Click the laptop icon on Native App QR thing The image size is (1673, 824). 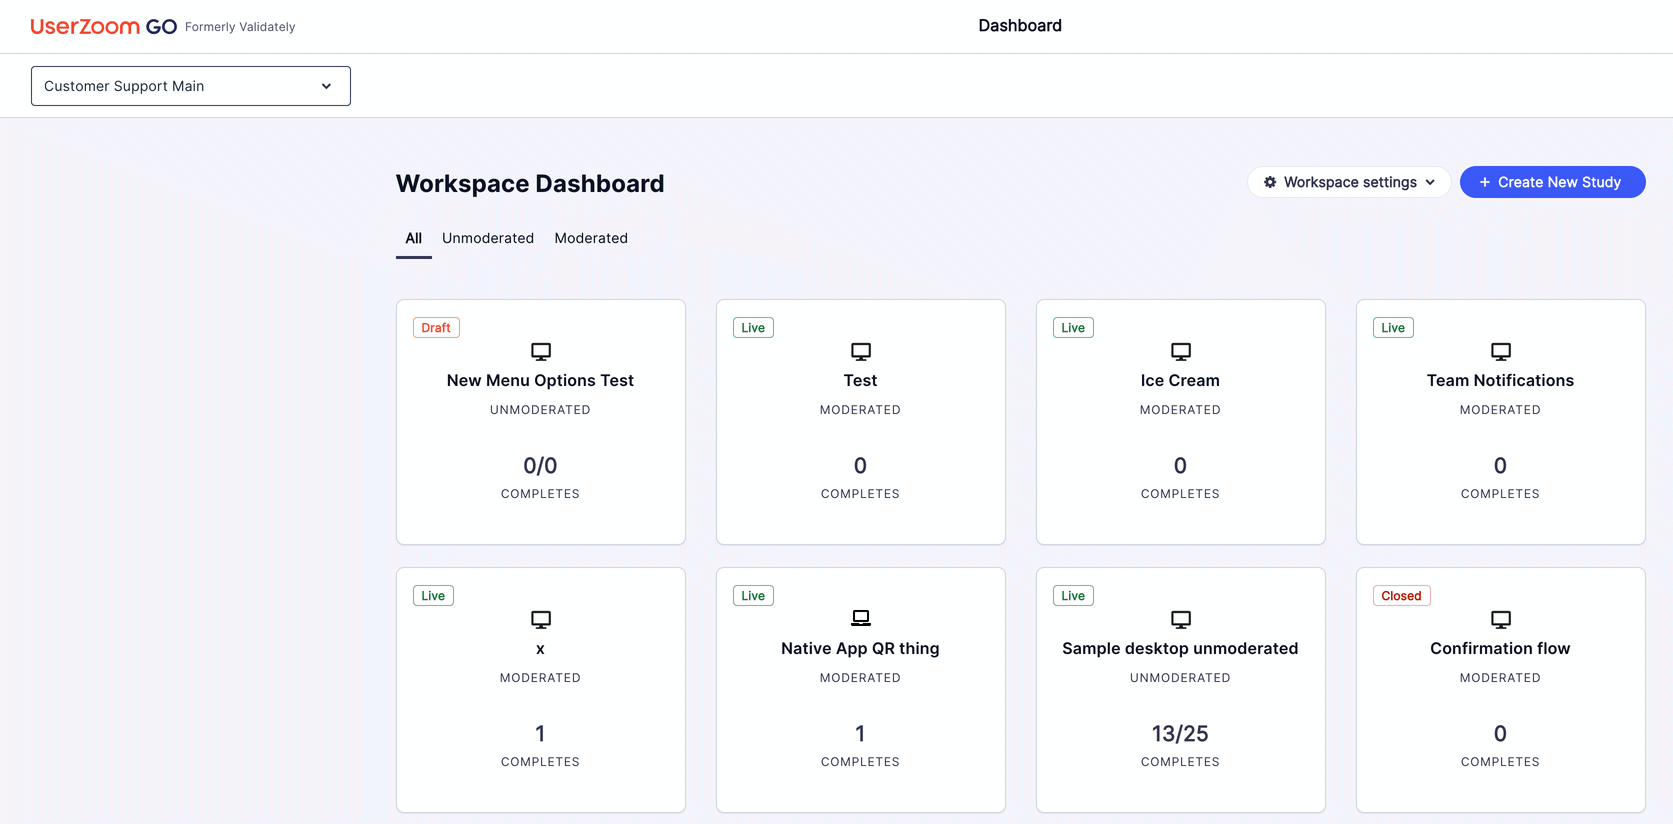pos(861,618)
